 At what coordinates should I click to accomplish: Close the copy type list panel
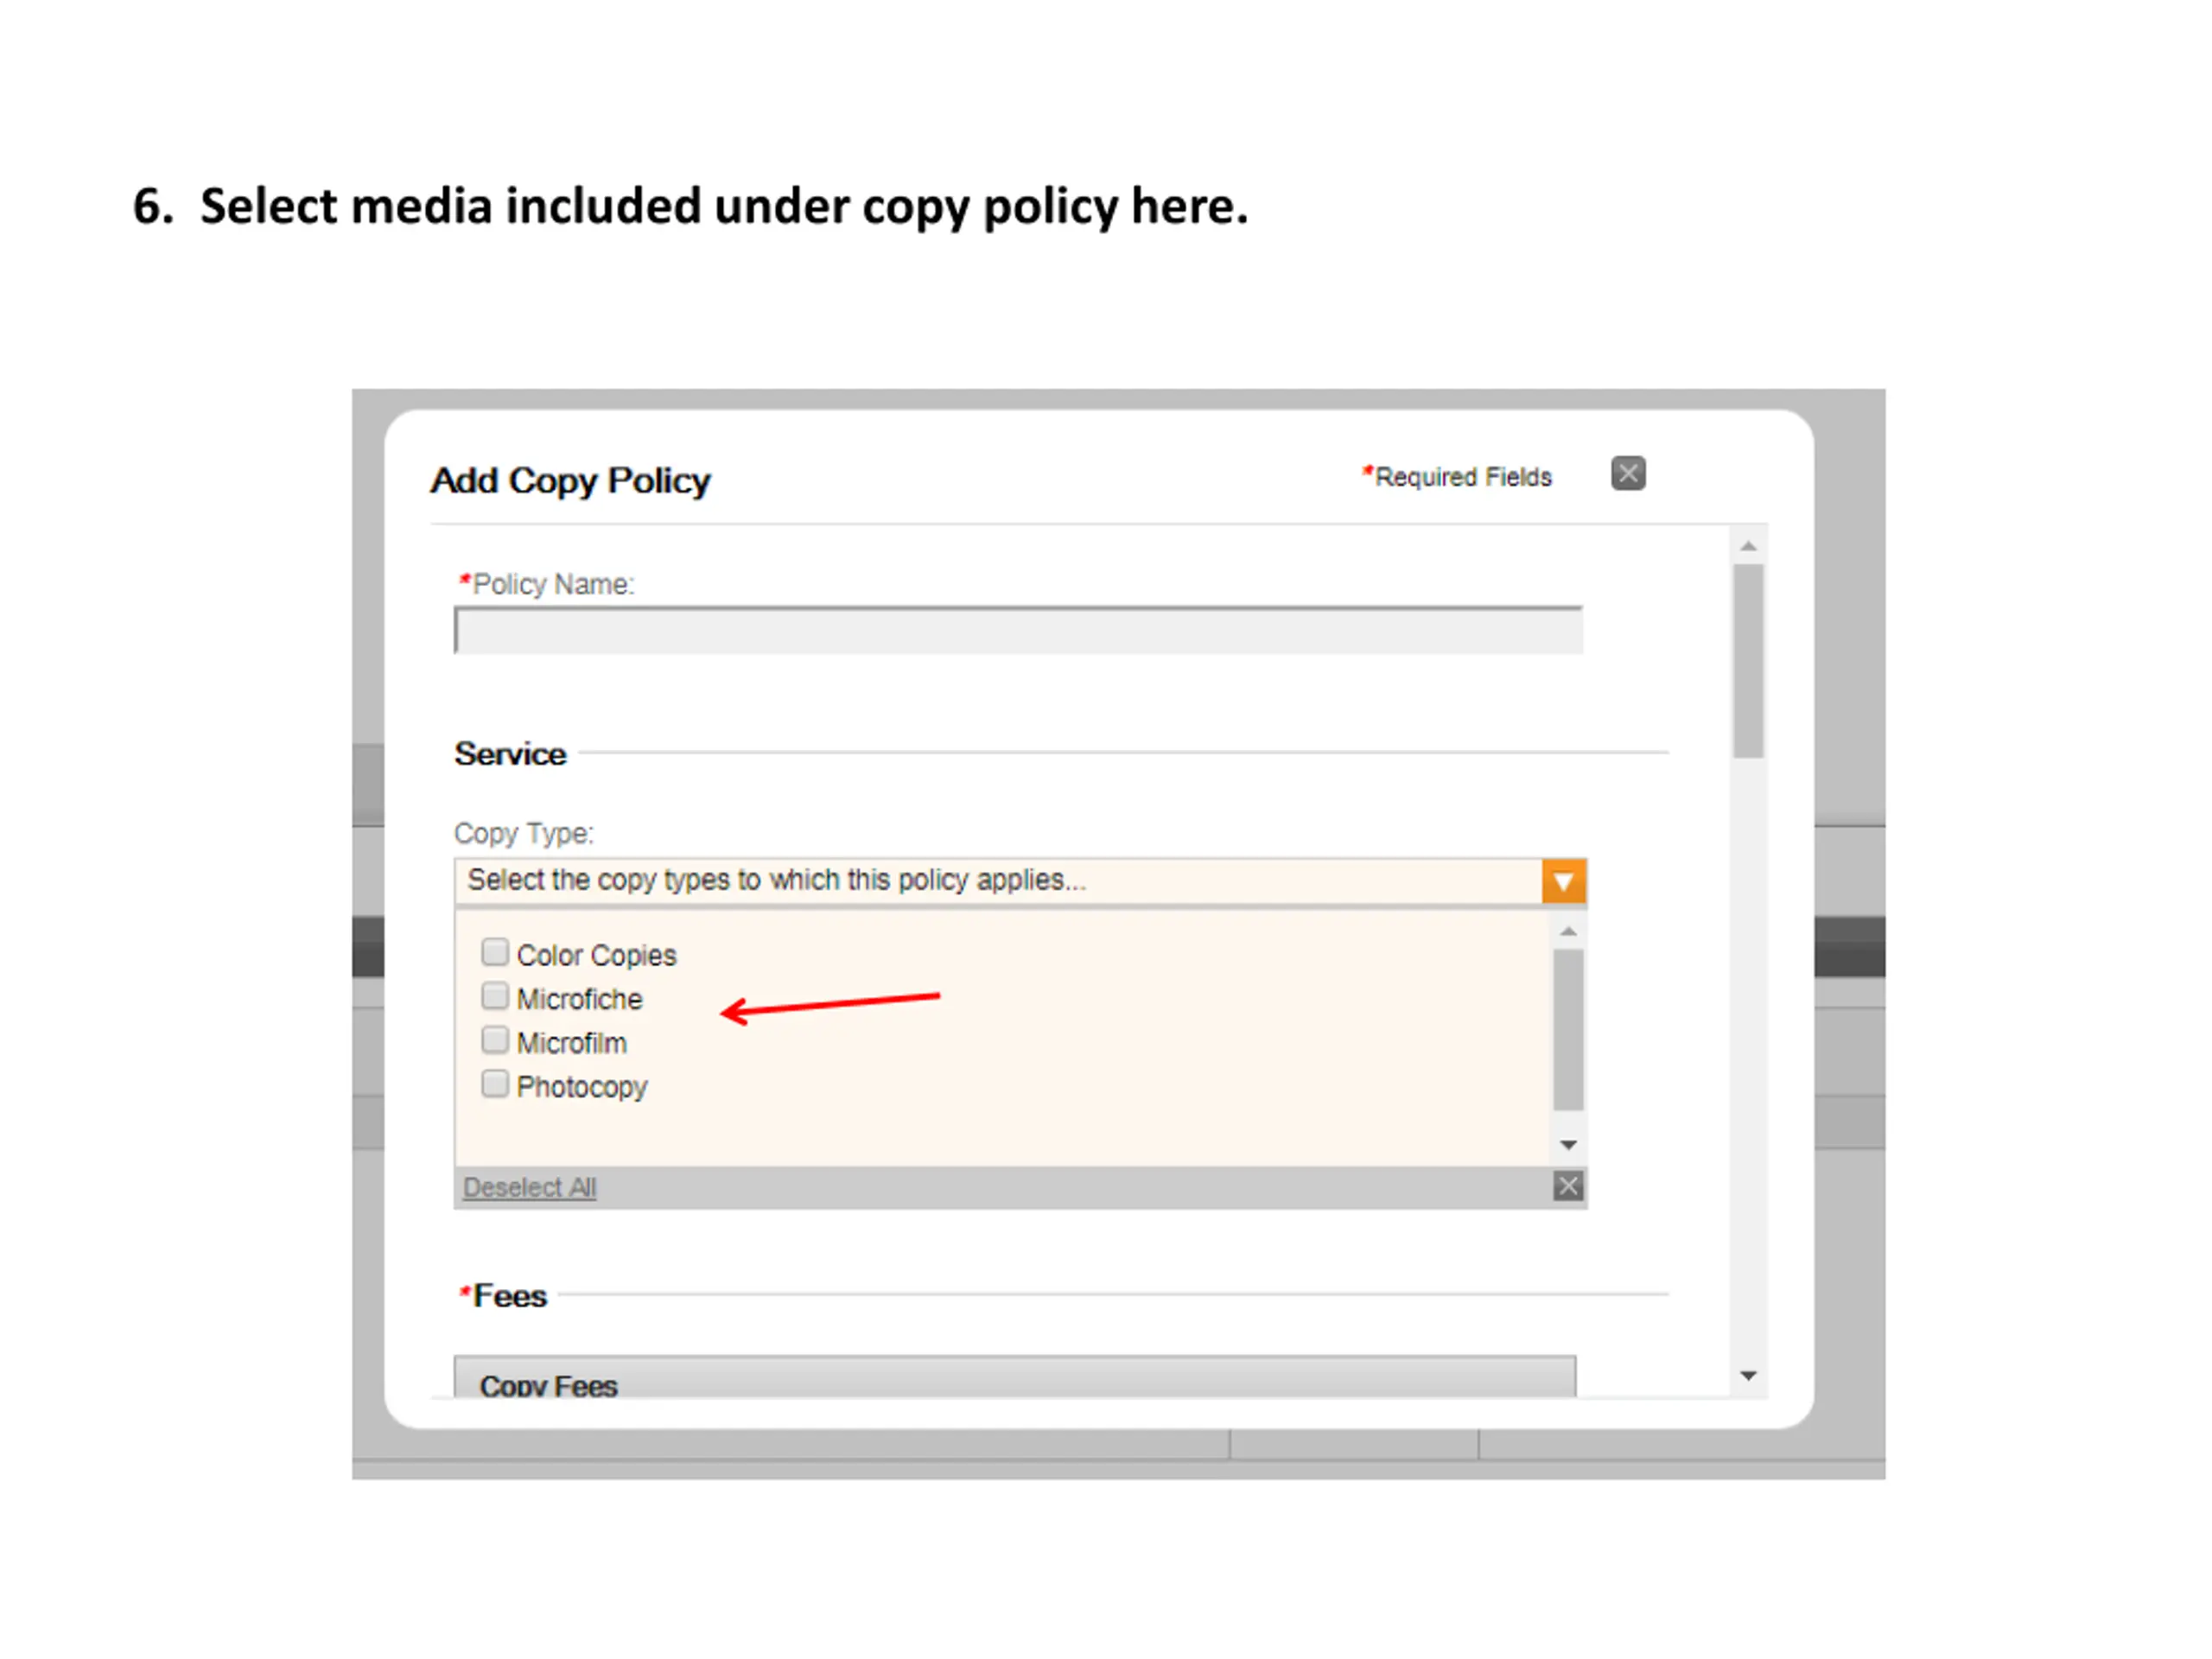pos(1568,1187)
